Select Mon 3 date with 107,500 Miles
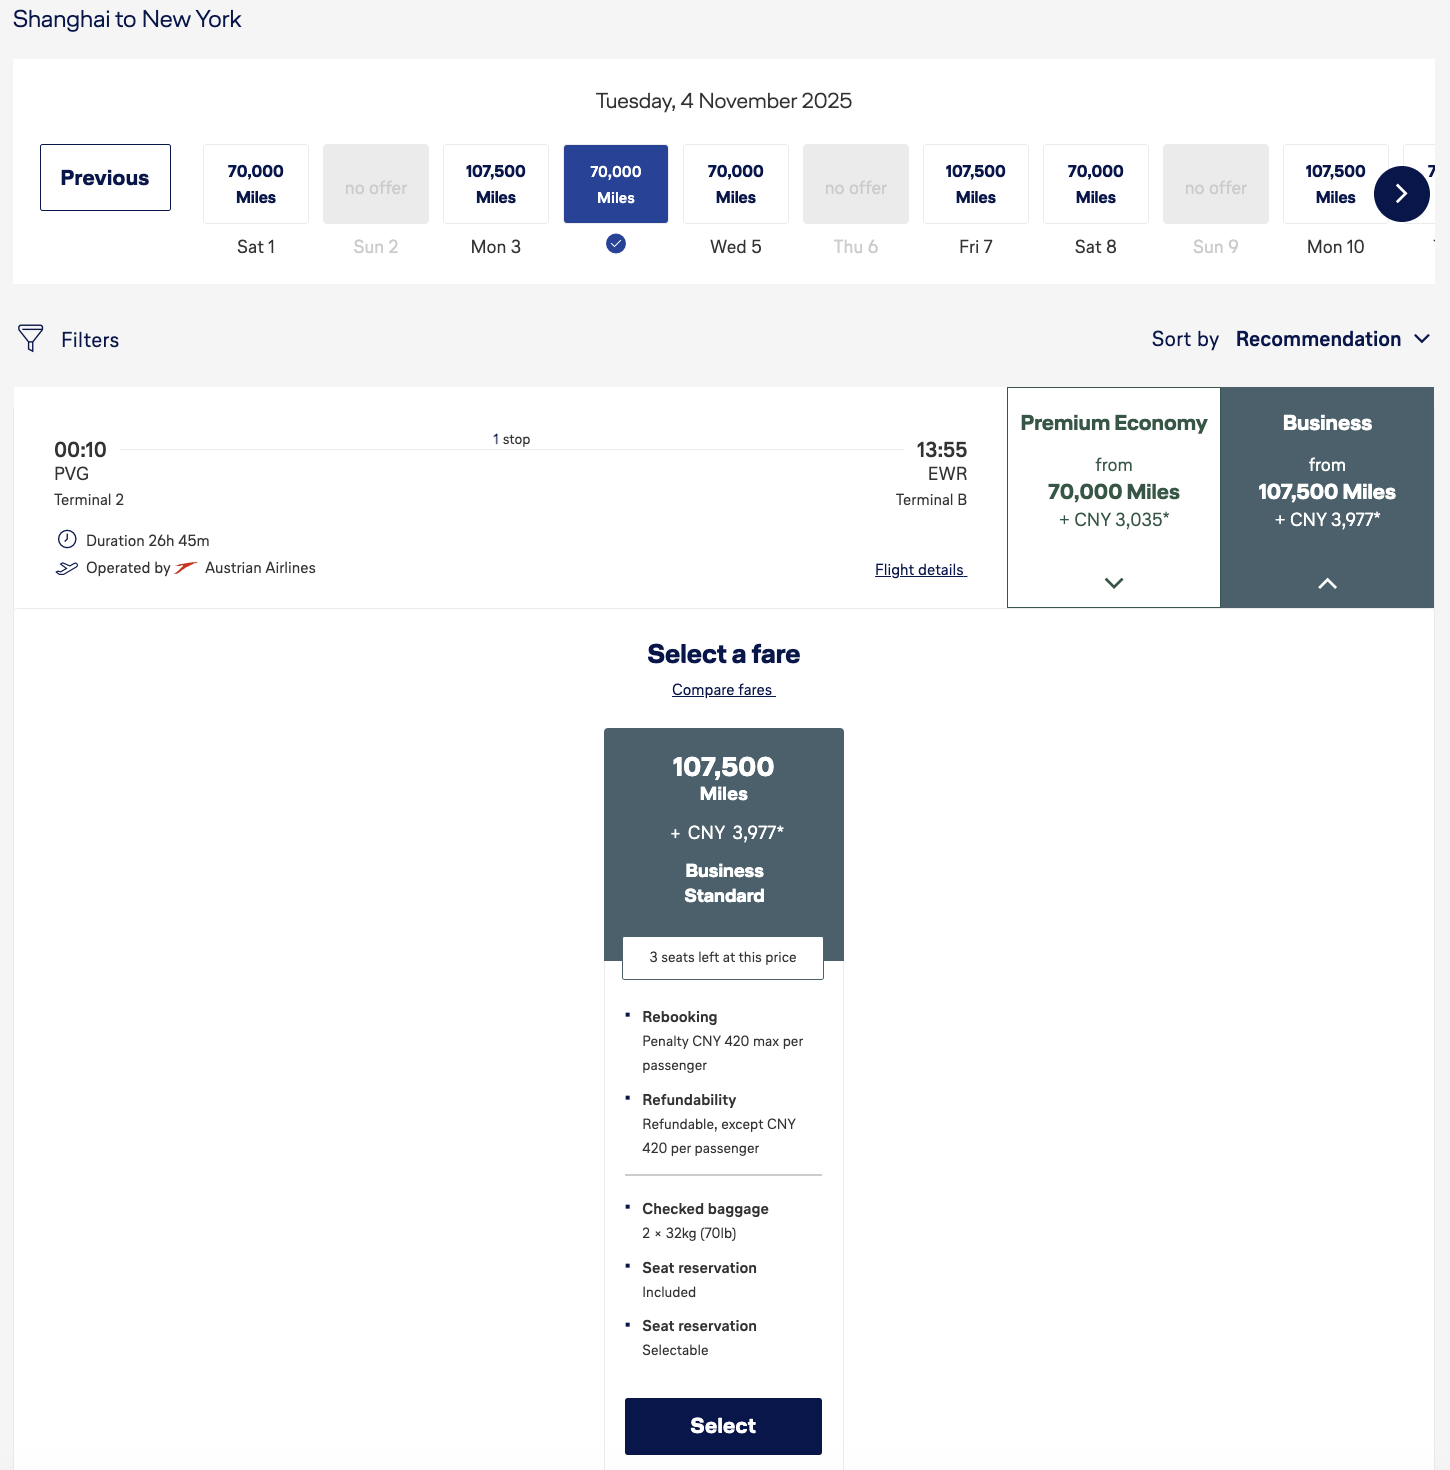Viewport: 1450px width, 1470px height. [x=496, y=184]
